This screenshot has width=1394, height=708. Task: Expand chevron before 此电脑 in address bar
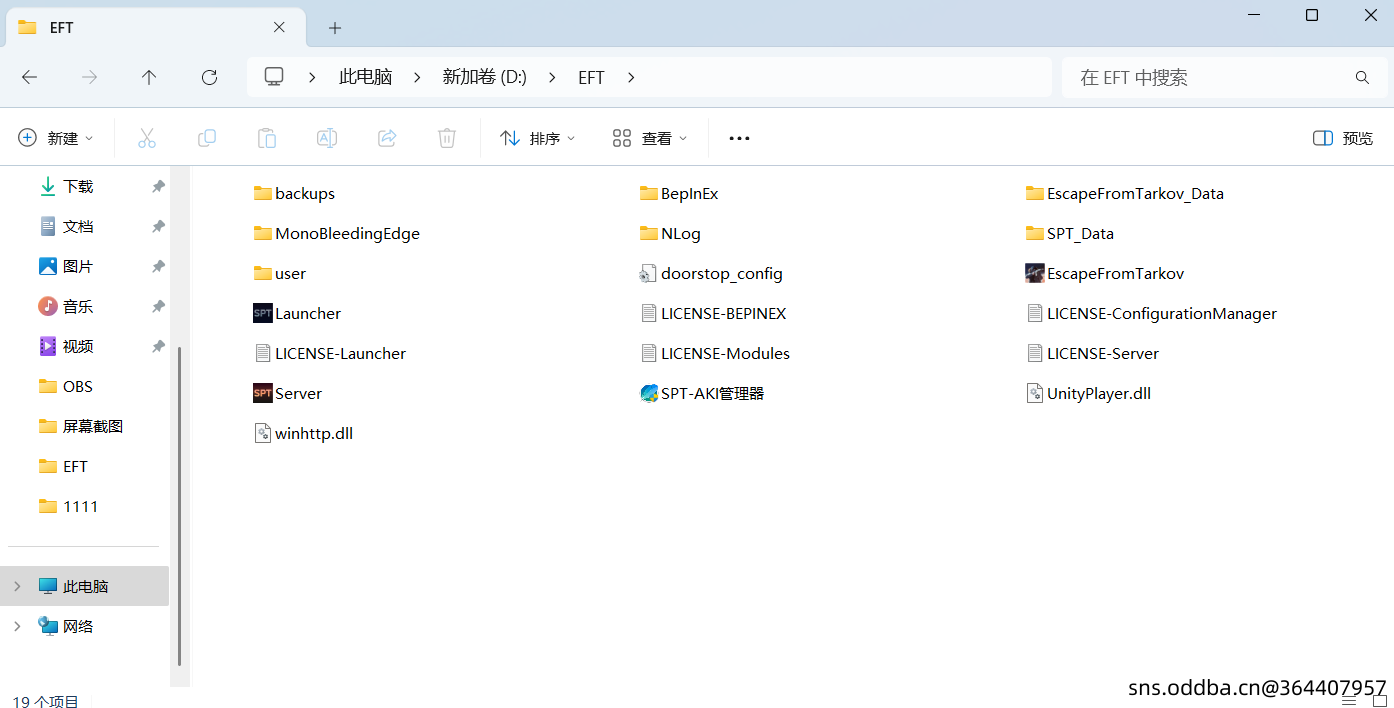(x=313, y=77)
